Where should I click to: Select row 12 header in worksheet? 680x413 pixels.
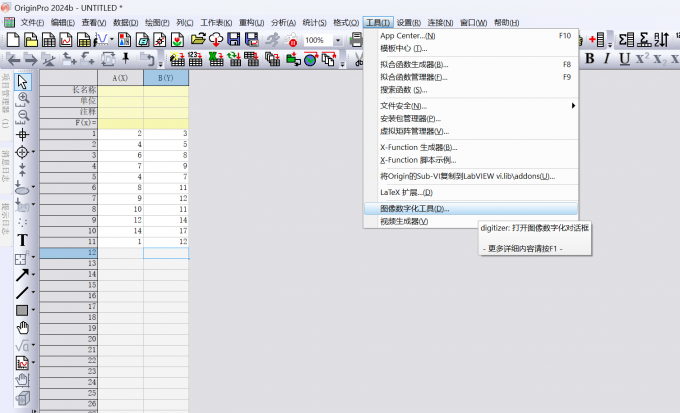point(69,252)
